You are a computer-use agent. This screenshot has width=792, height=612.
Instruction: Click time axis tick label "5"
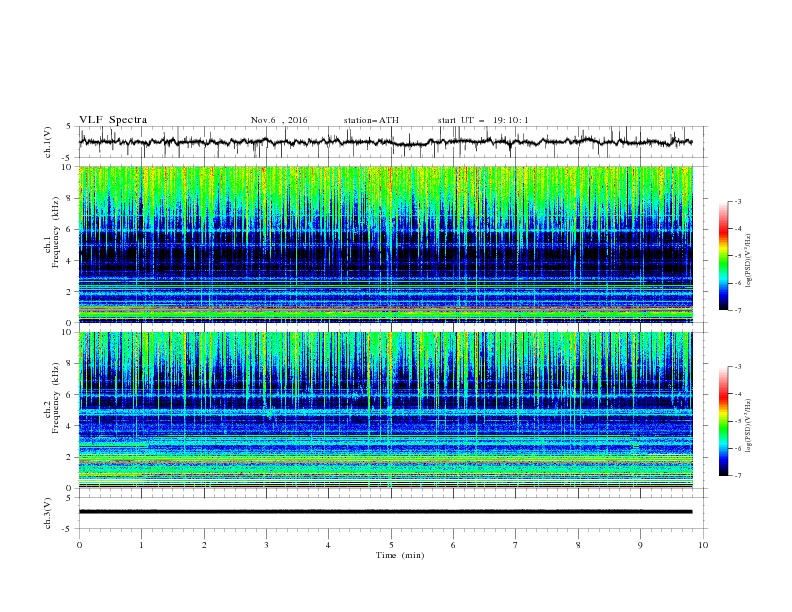[391, 545]
